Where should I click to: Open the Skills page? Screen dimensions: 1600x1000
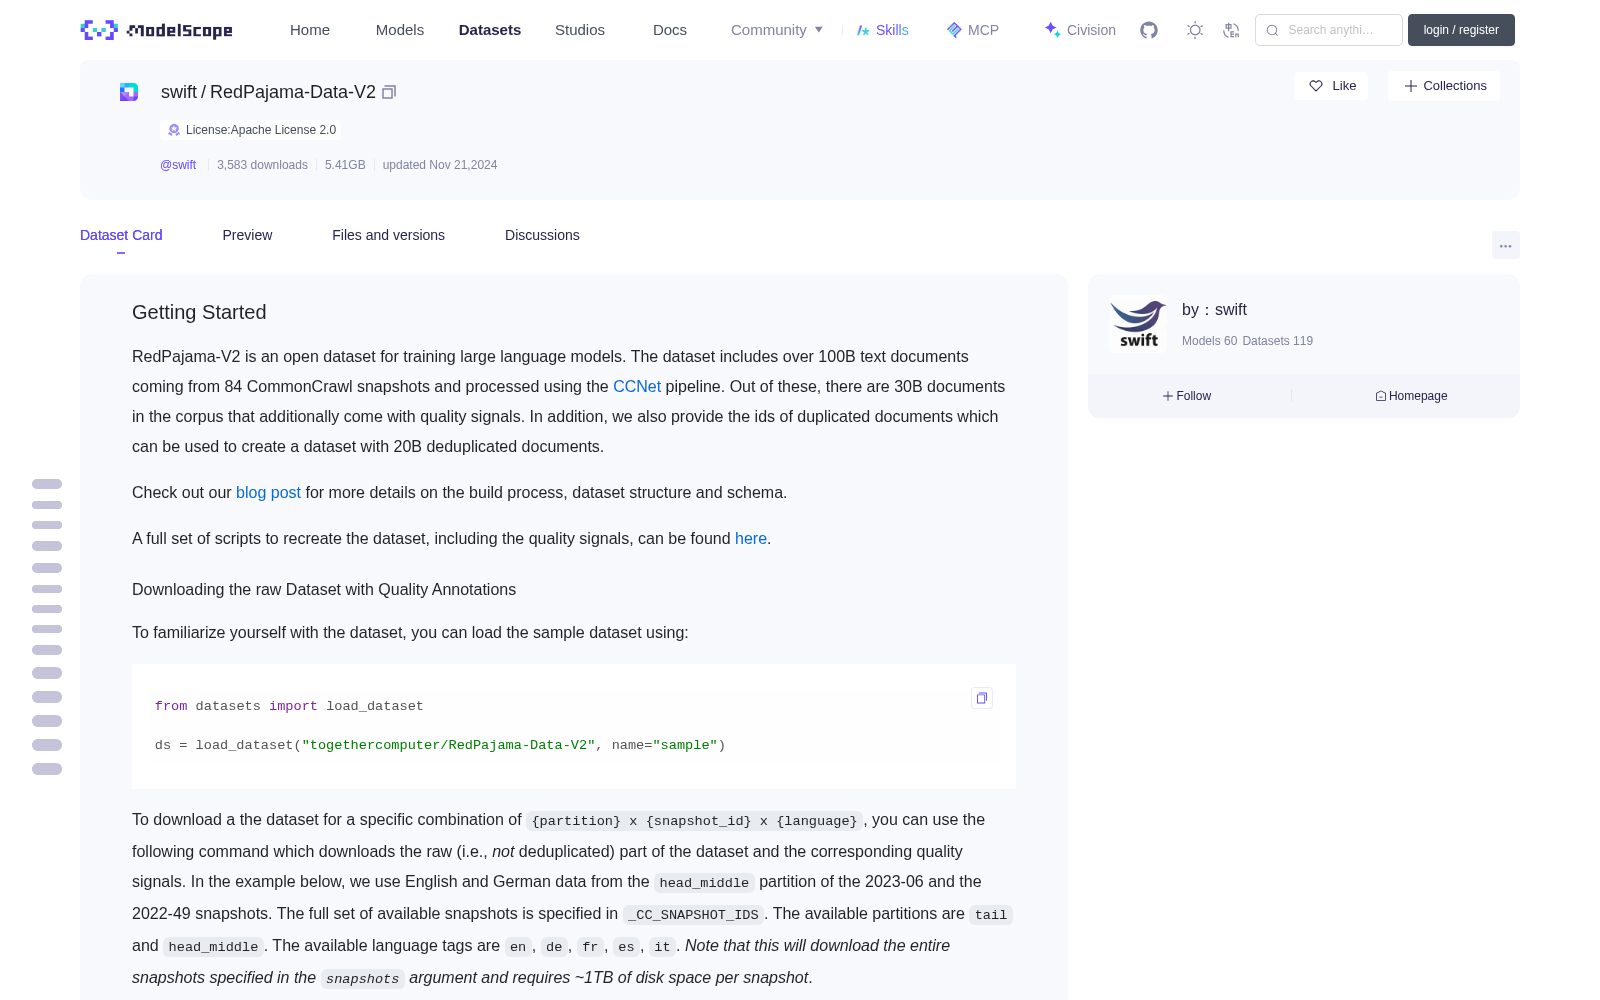tap(882, 30)
